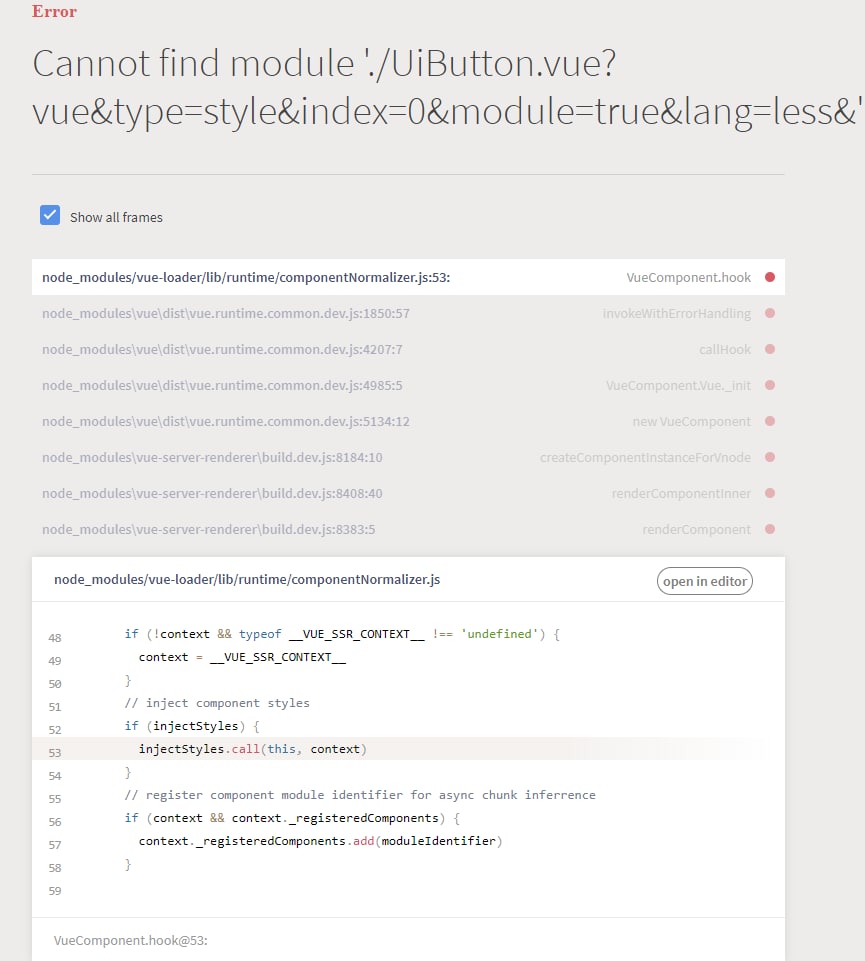Click the 'Show all frames' label
Screen dimensions: 865x961
pyautogui.click(x=116, y=218)
